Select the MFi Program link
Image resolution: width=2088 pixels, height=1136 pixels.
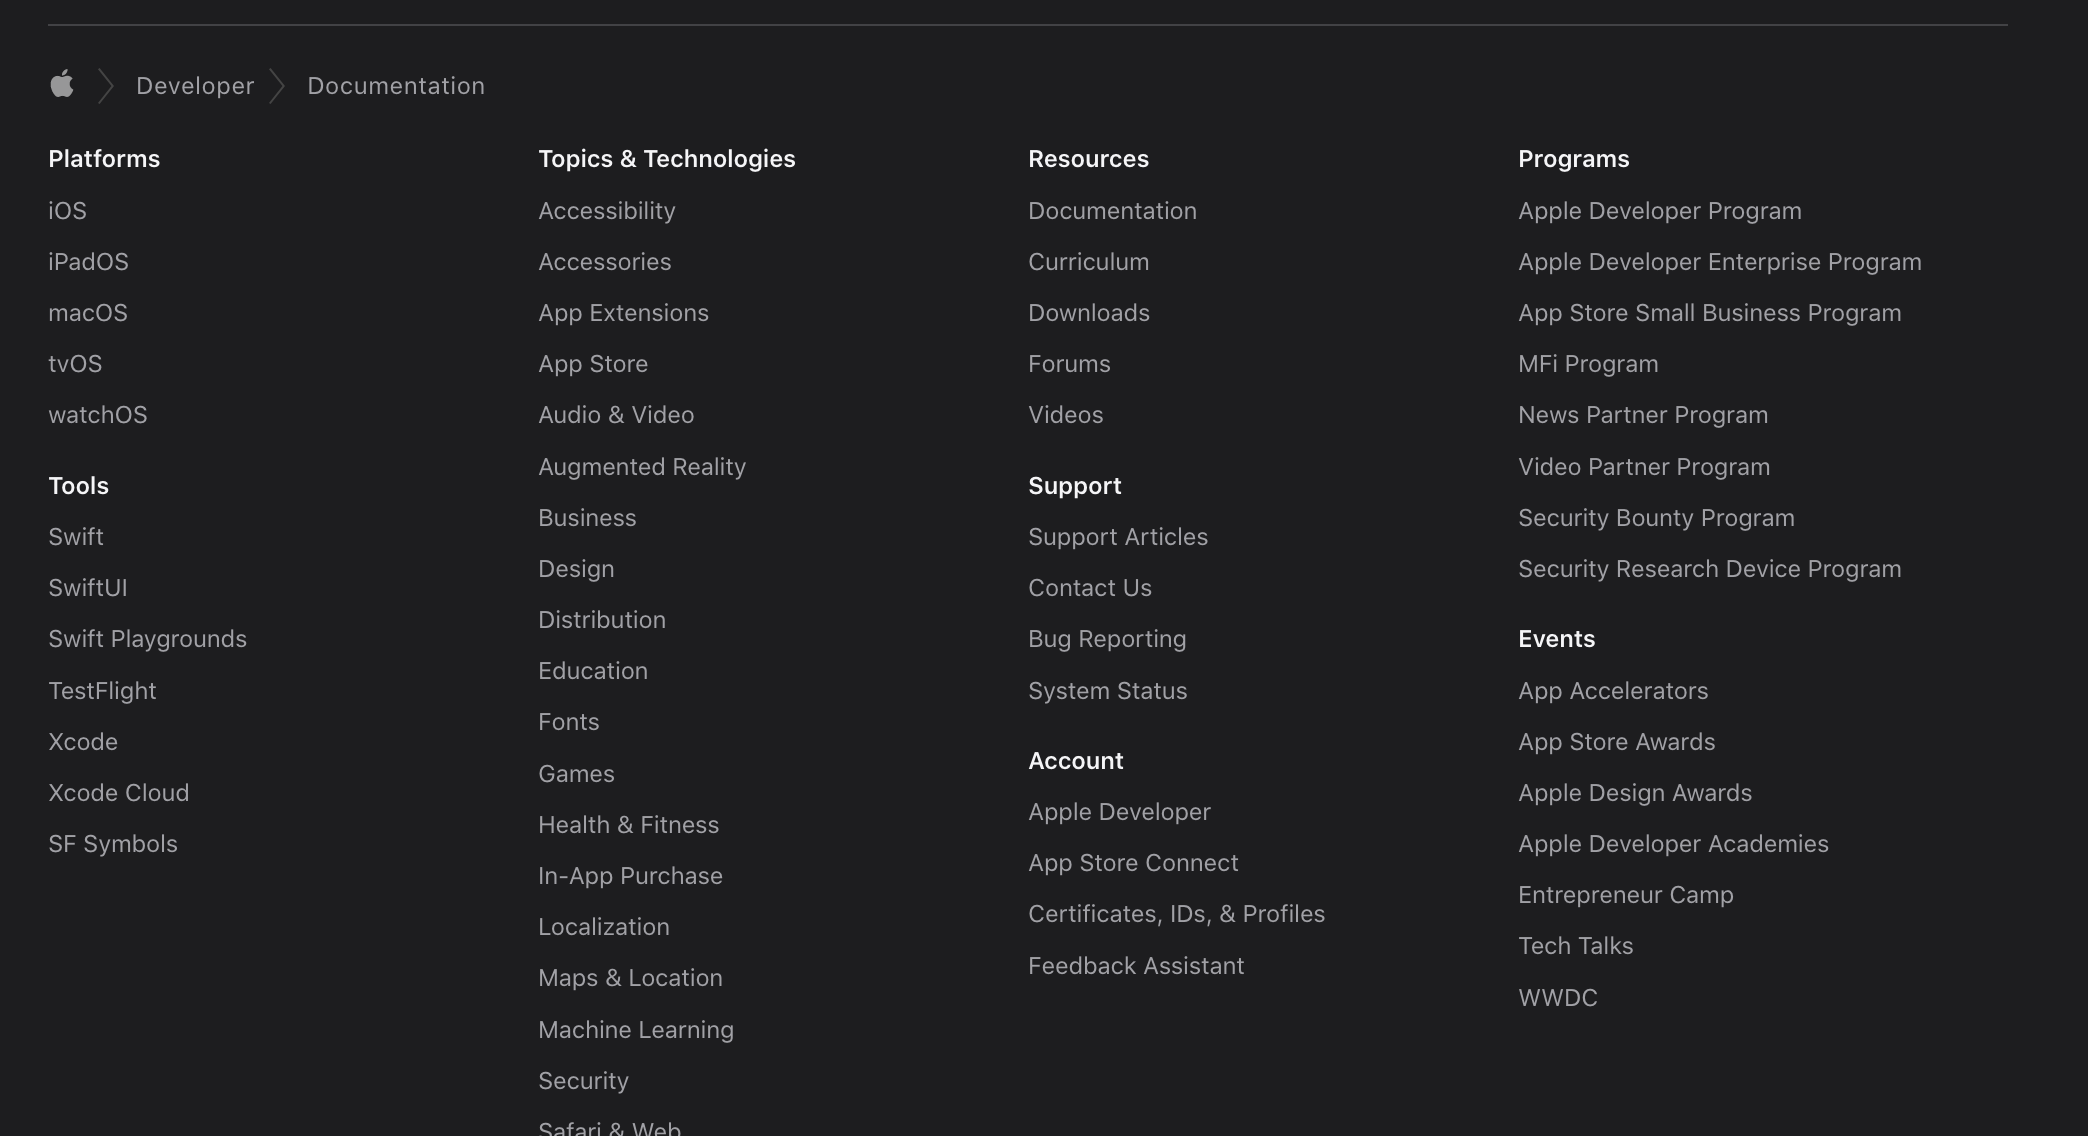click(x=1588, y=364)
